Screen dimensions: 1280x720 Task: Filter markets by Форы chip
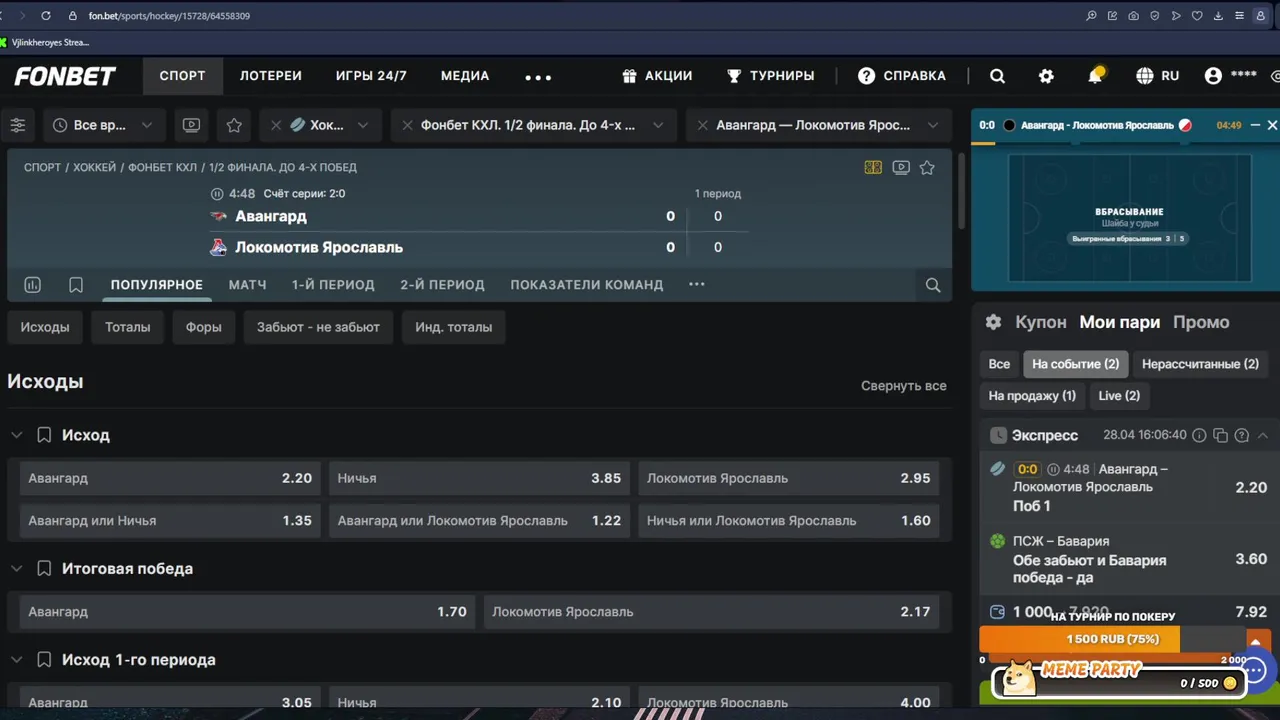203,327
